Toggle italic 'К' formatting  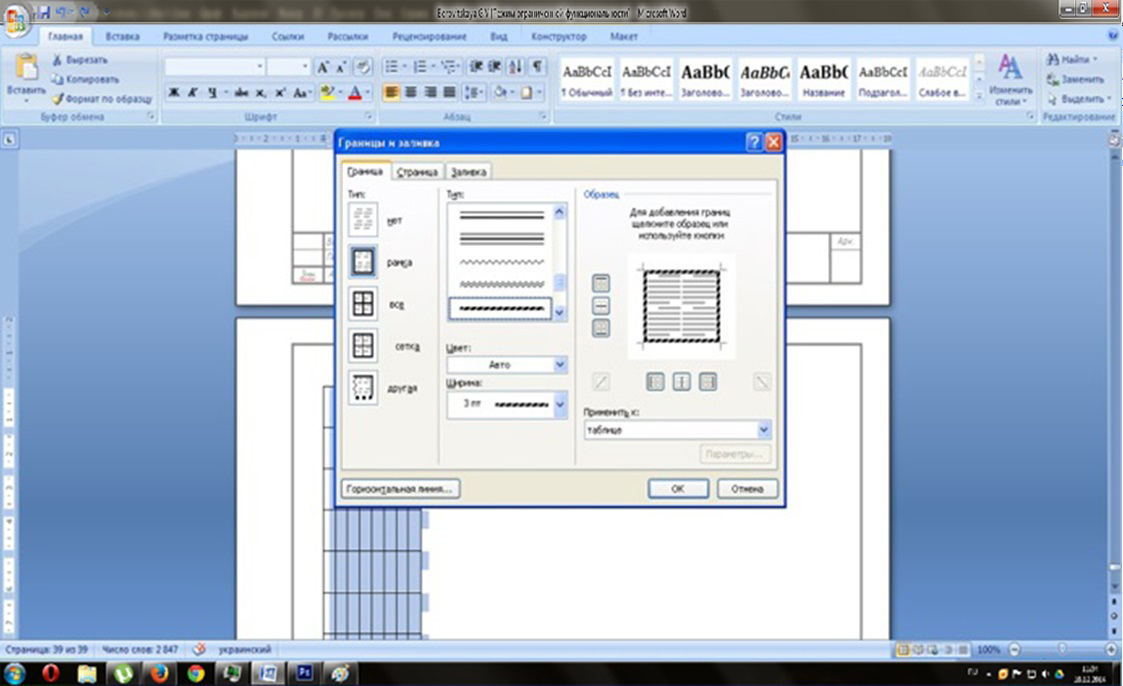pos(193,92)
